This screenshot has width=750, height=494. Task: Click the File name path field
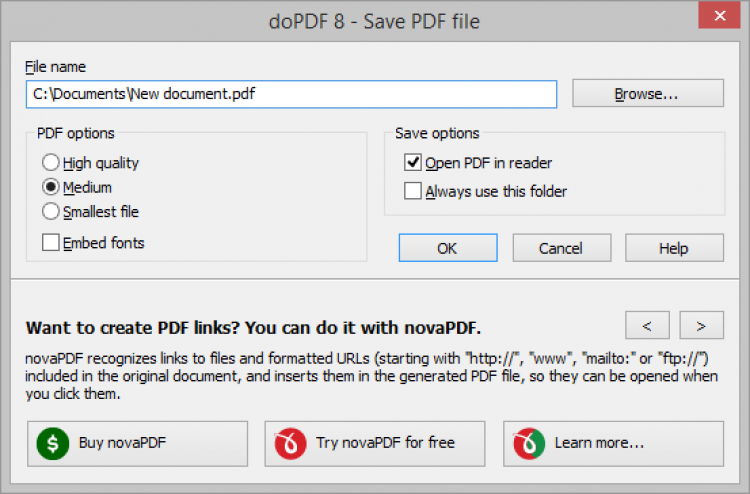pyautogui.click(x=291, y=94)
